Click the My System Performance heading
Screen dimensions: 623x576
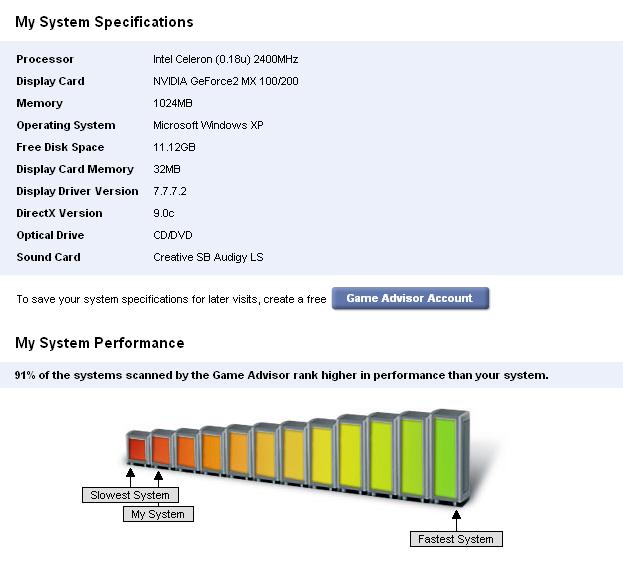[x=99, y=343]
